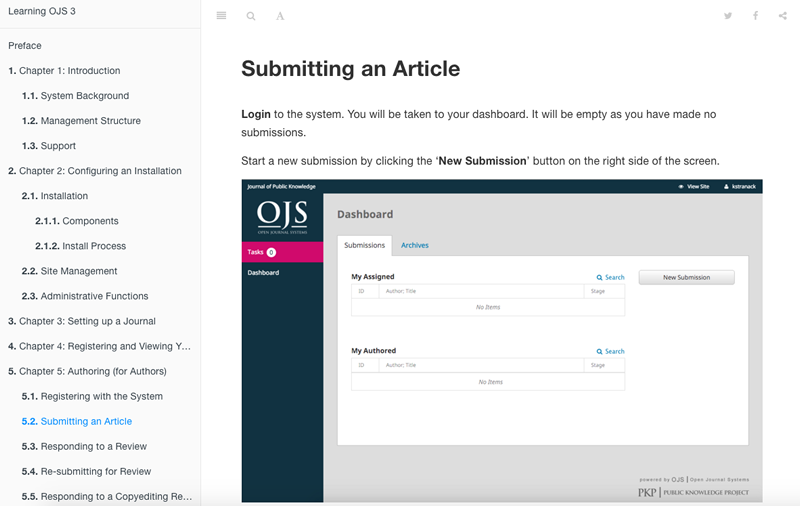800x506 pixels.
Task: Open 5.3. Responding to a Review
Action: (x=93, y=446)
